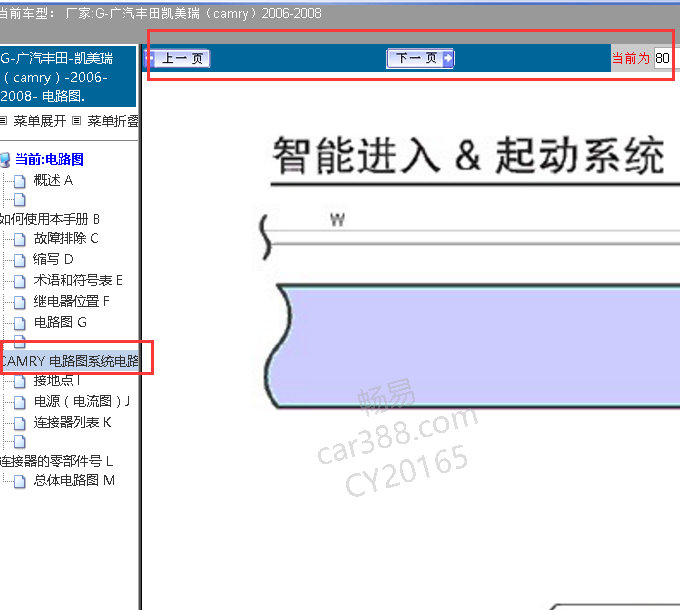
Task: Click the page icon beside 电路图 G
Action: (20, 323)
